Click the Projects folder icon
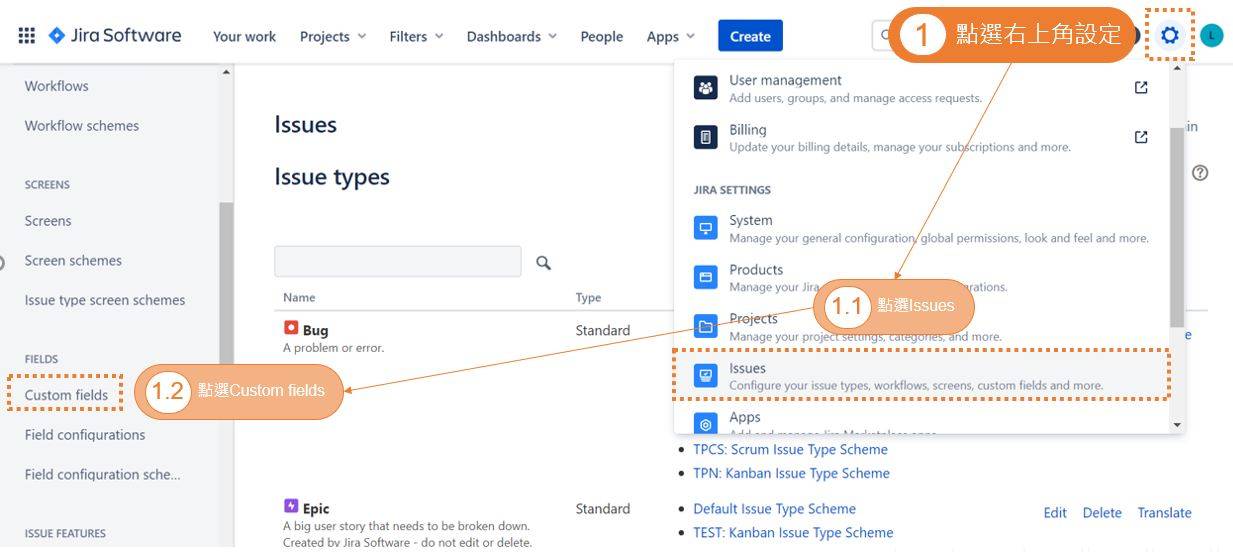 click(x=706, y=326)
